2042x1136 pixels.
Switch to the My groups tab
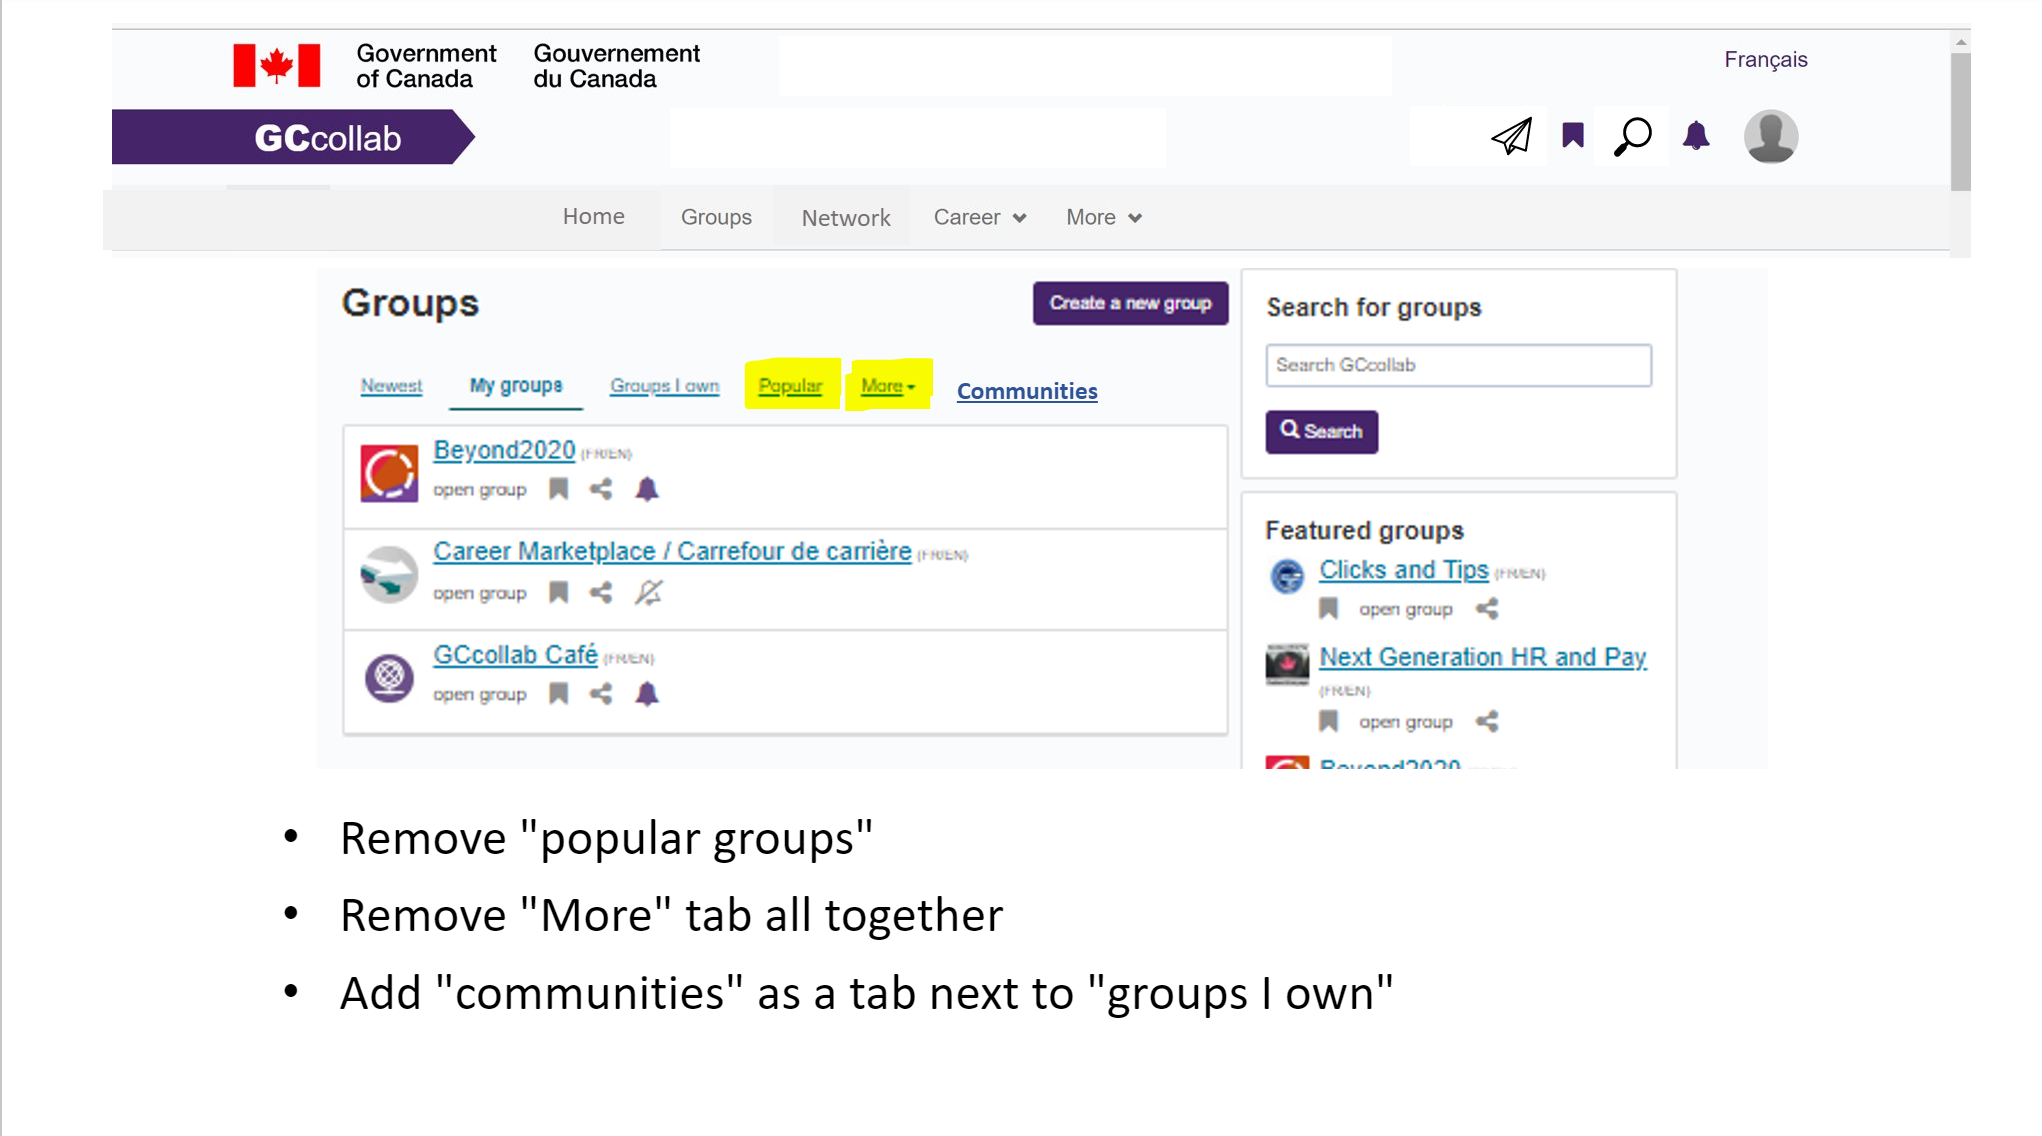tap(515, 386)
